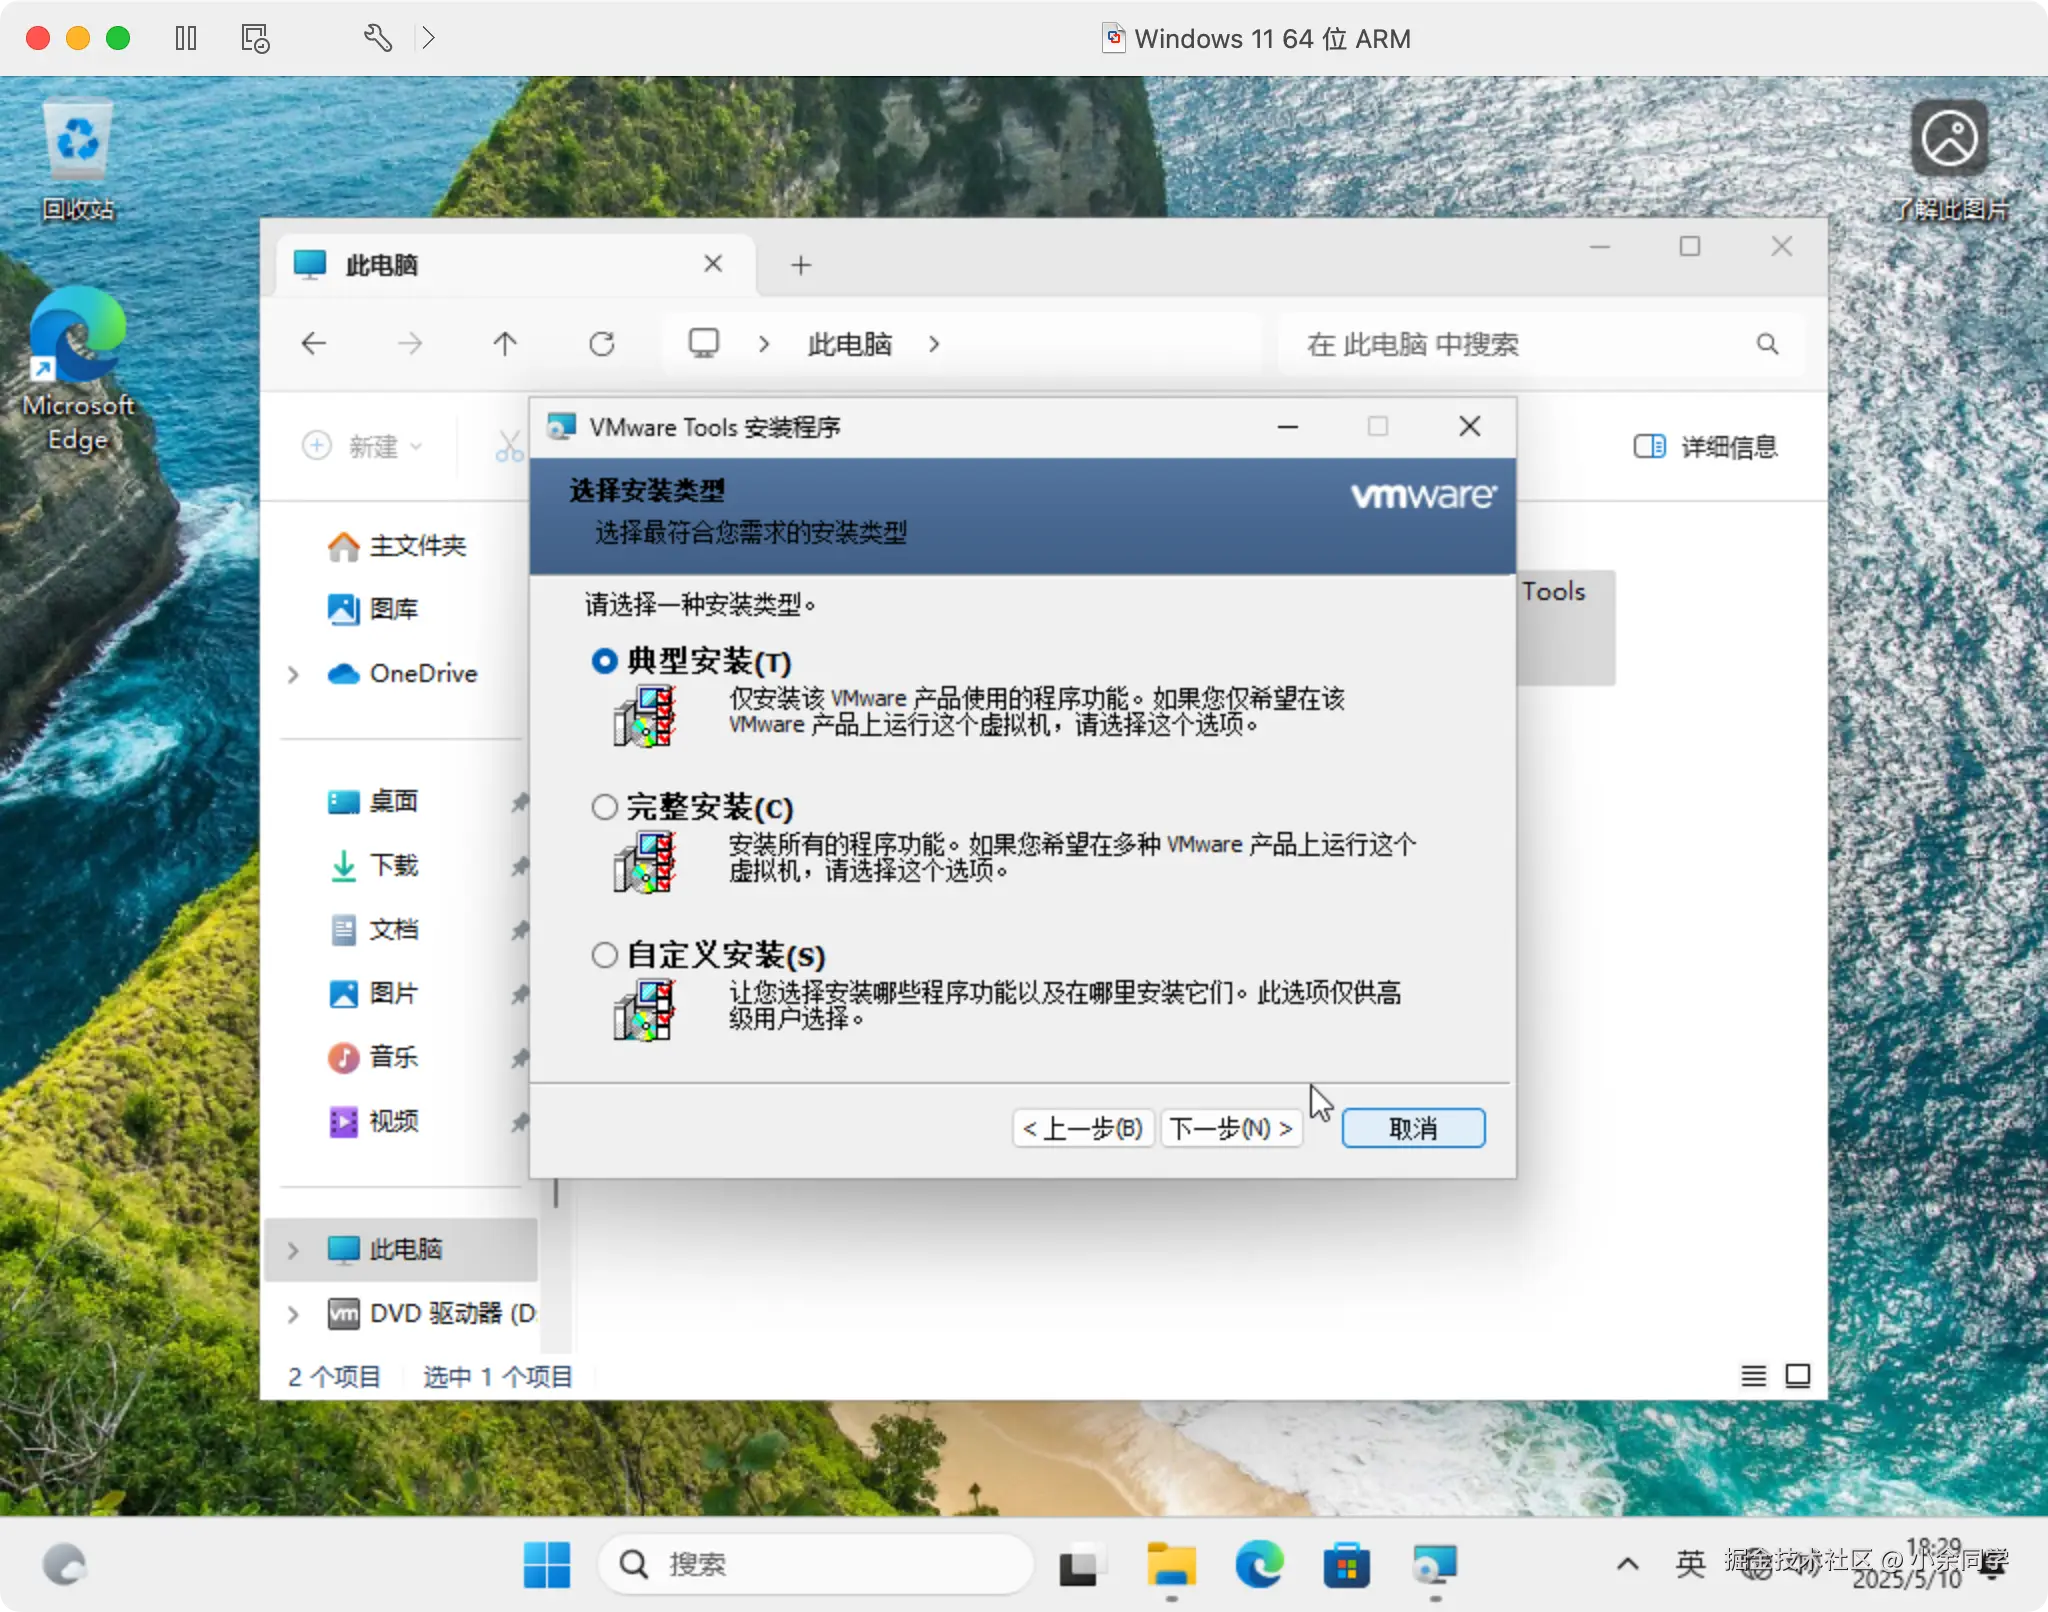Click the up-directory arrow icon
This screenshot has width=2048, height=1612.
click(x=505, y=344)
